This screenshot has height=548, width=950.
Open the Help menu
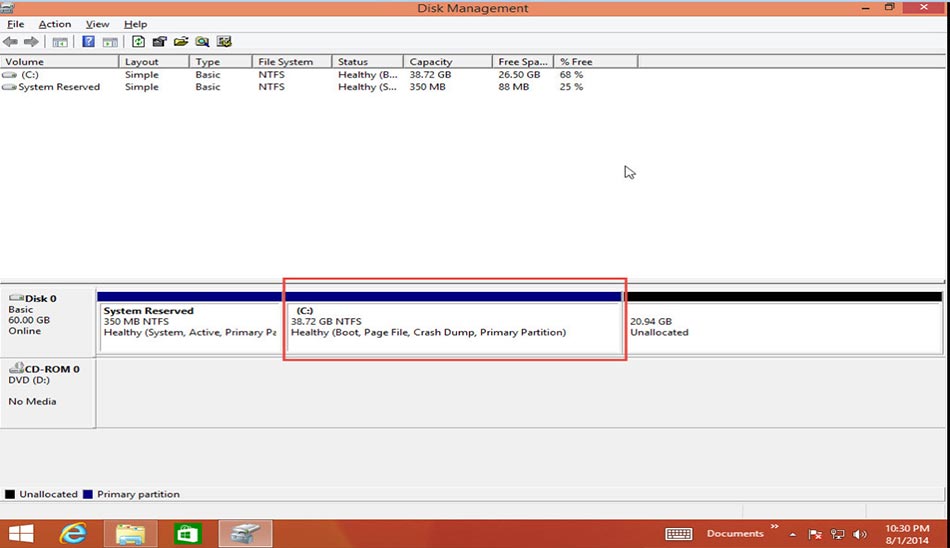tap(135, 24)
